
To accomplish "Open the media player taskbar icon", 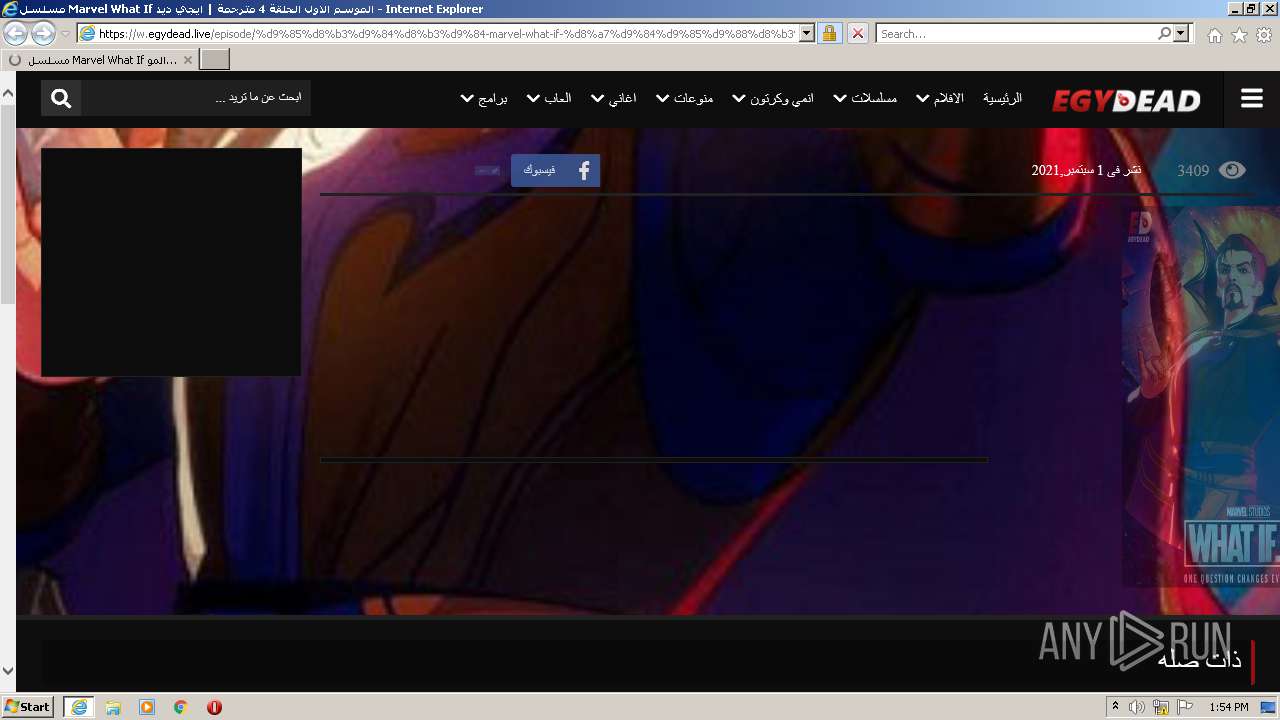I will (x=147, y=707).
